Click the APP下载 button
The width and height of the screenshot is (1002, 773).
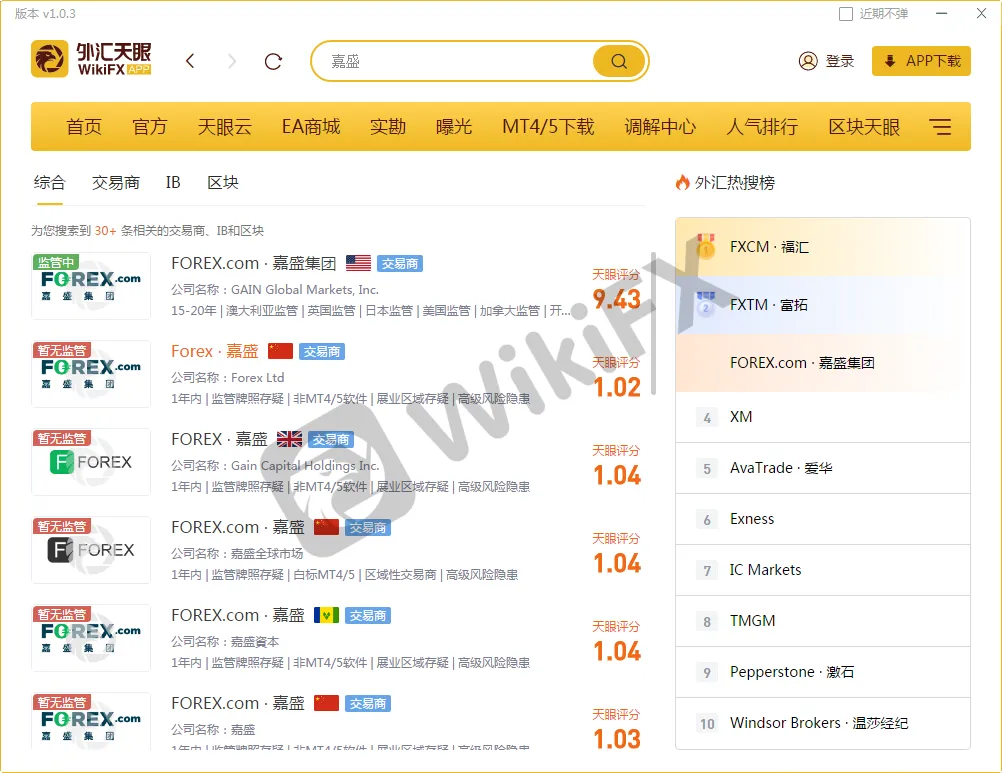pos(921,61)
